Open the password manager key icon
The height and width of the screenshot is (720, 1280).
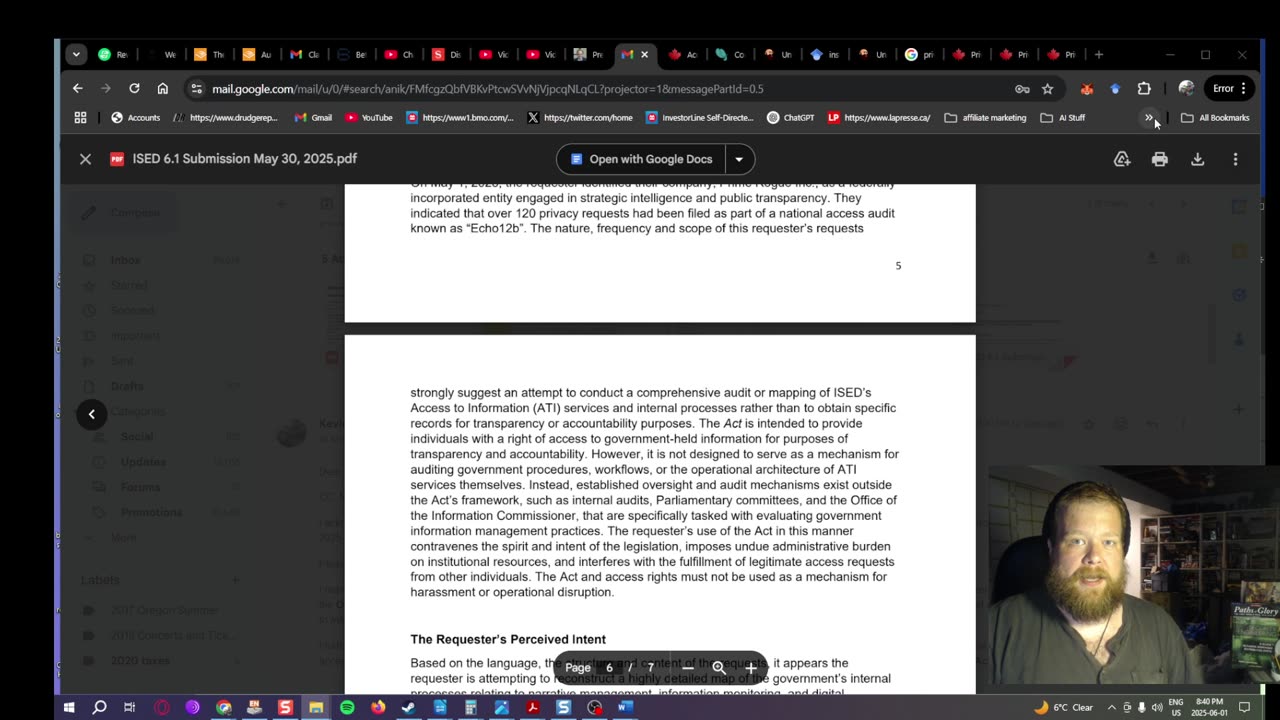coord(1022,89)
